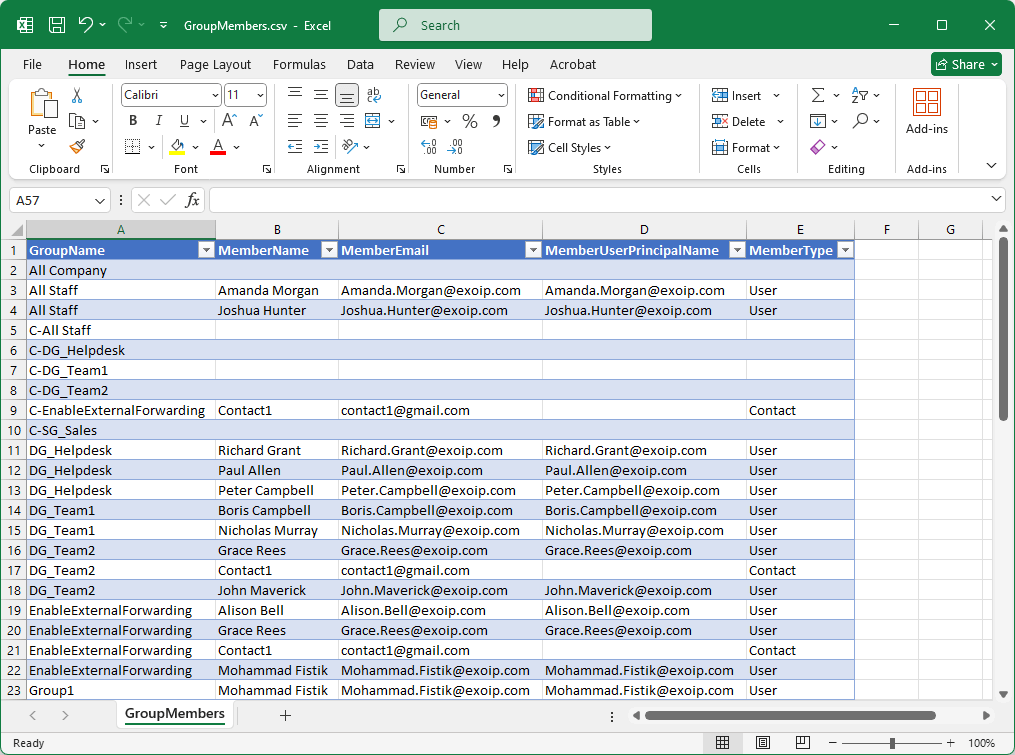The image size is (1015, 755).
Task: Open Conditional Formatting menu
Action: [x=606, y=95]
